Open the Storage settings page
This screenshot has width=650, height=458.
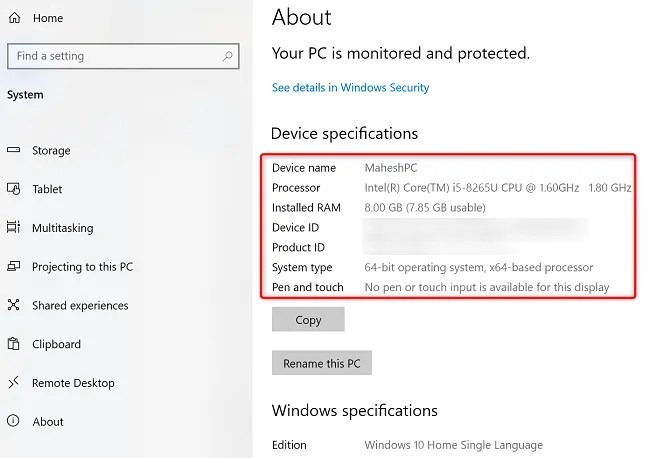tap(51, 151)
